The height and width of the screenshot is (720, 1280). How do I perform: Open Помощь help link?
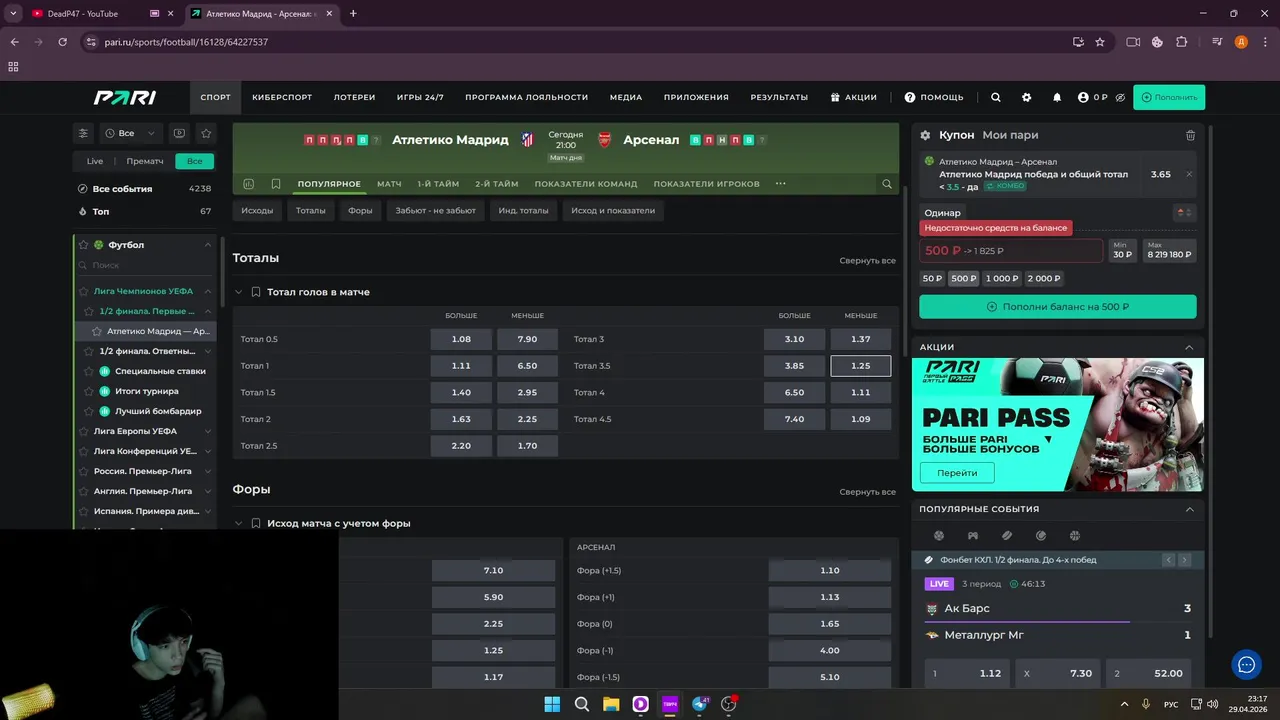click(x=934, y=97)
